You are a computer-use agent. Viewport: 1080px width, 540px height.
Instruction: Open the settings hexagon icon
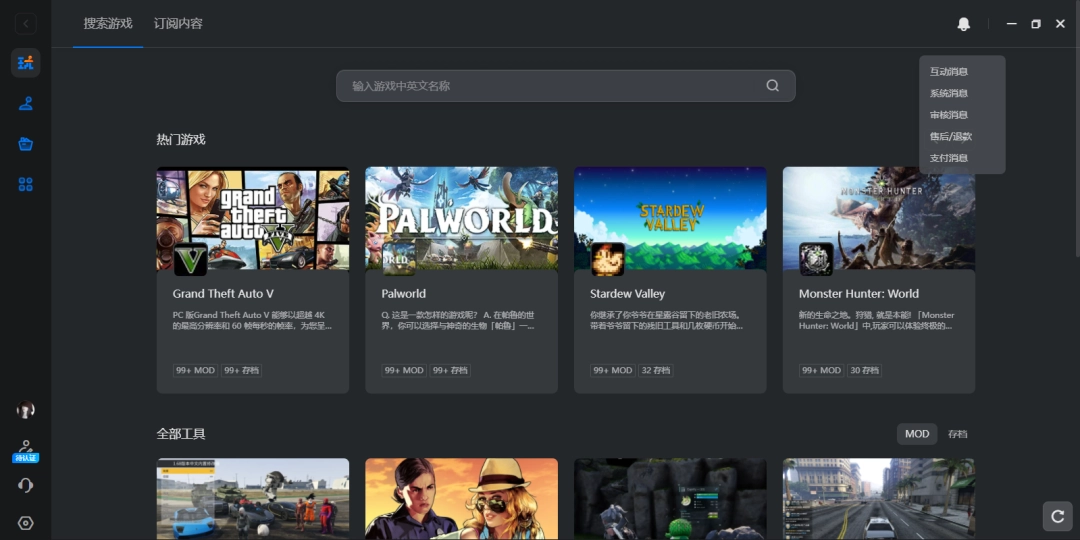pyautogui.click(x=26, y=523)
